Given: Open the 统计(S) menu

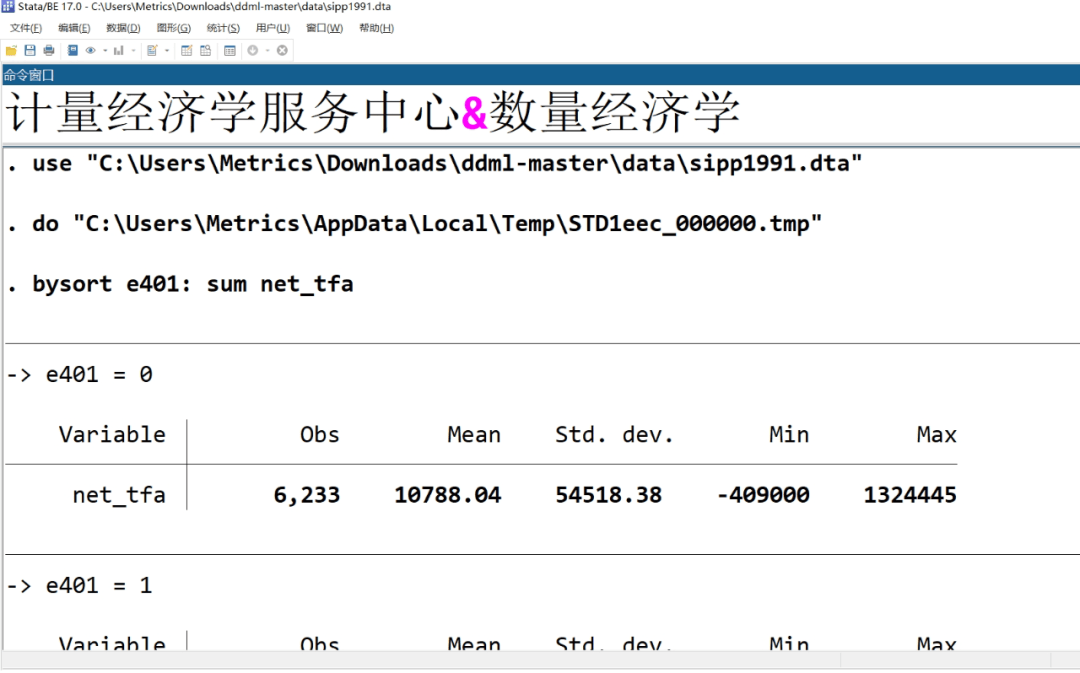Looking at the screenshot, I should pos(222,28).
